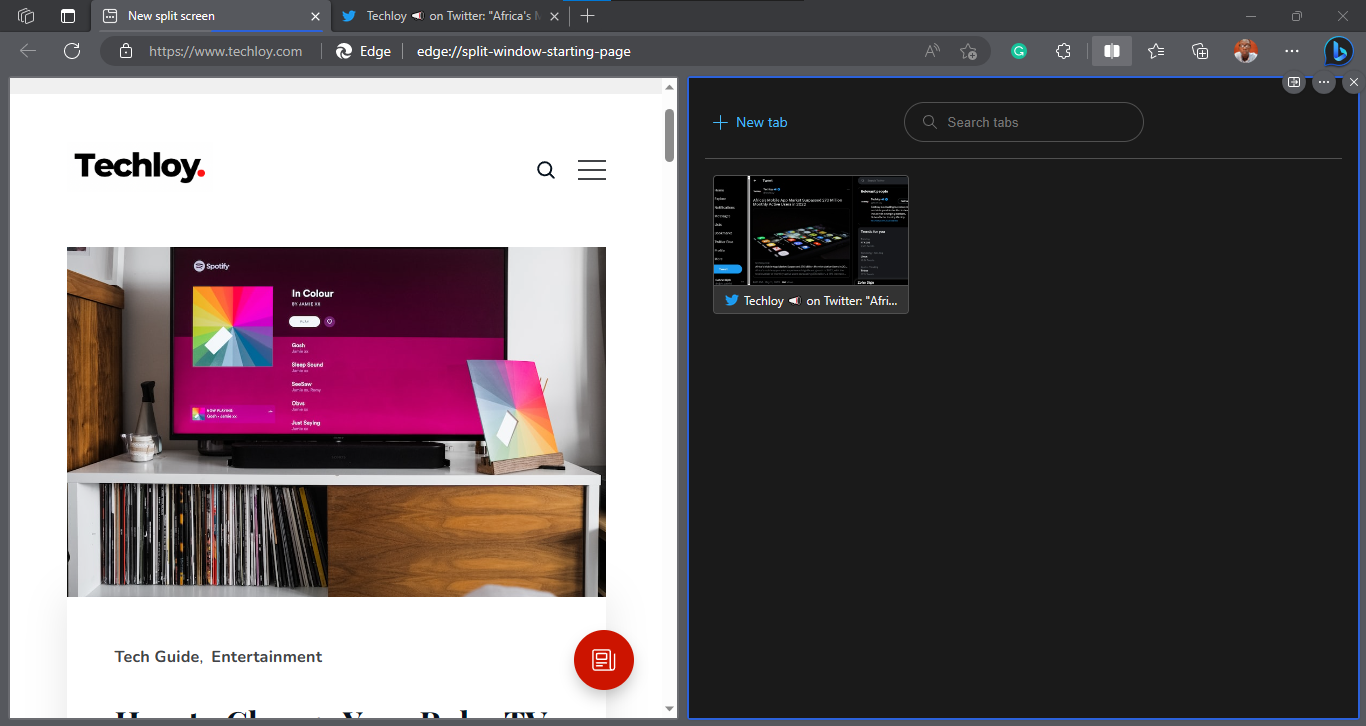Open the Extensions puzzle icon
The height and width of the screenshot is (726, 1366).
(1063, 51)
